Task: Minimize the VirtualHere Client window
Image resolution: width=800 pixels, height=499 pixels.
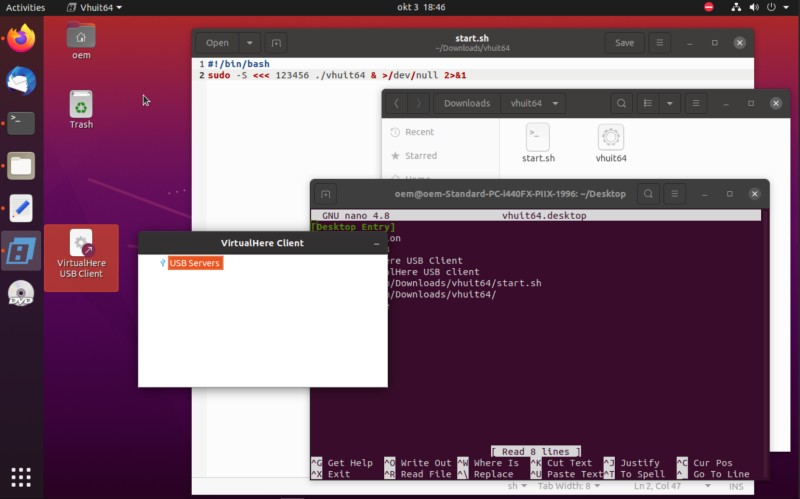Action: [x=377, y=243]
